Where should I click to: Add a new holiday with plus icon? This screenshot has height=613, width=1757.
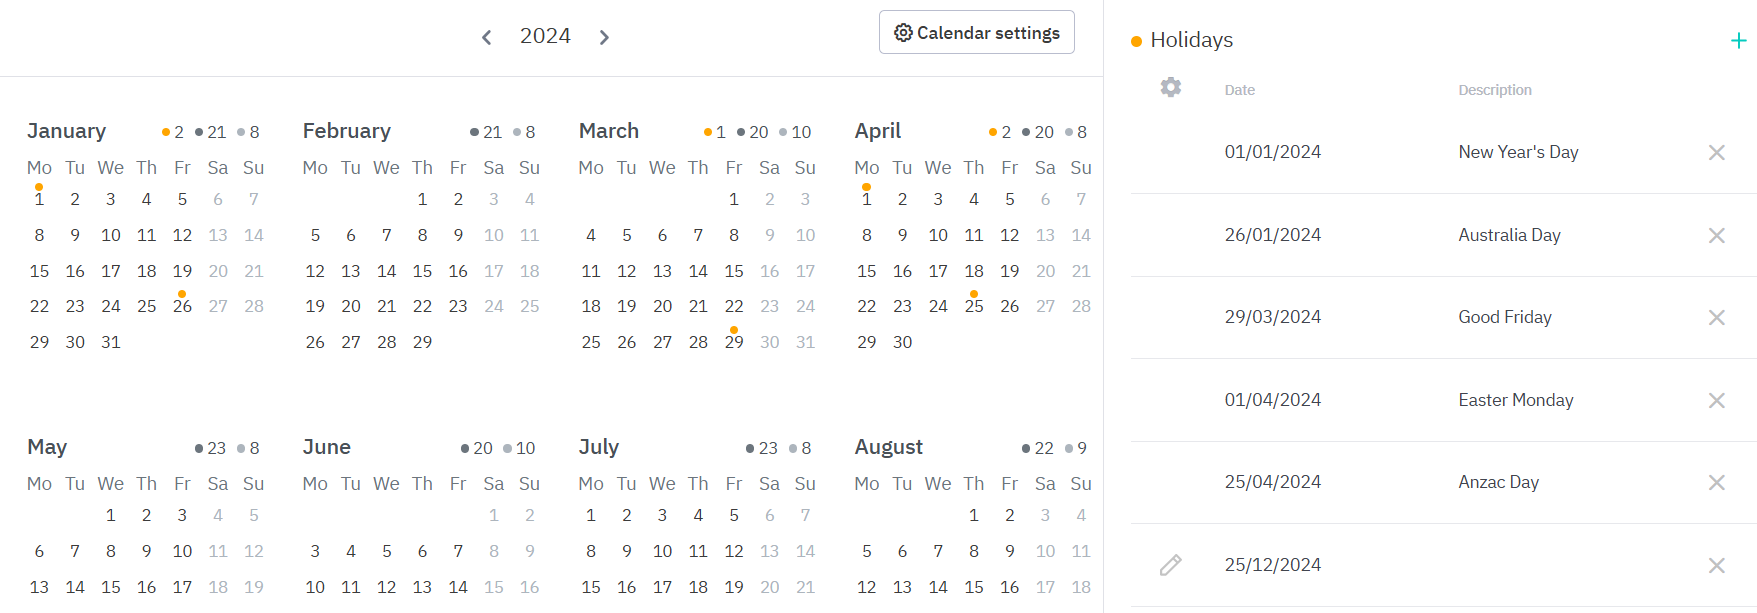coord(1738,41)
